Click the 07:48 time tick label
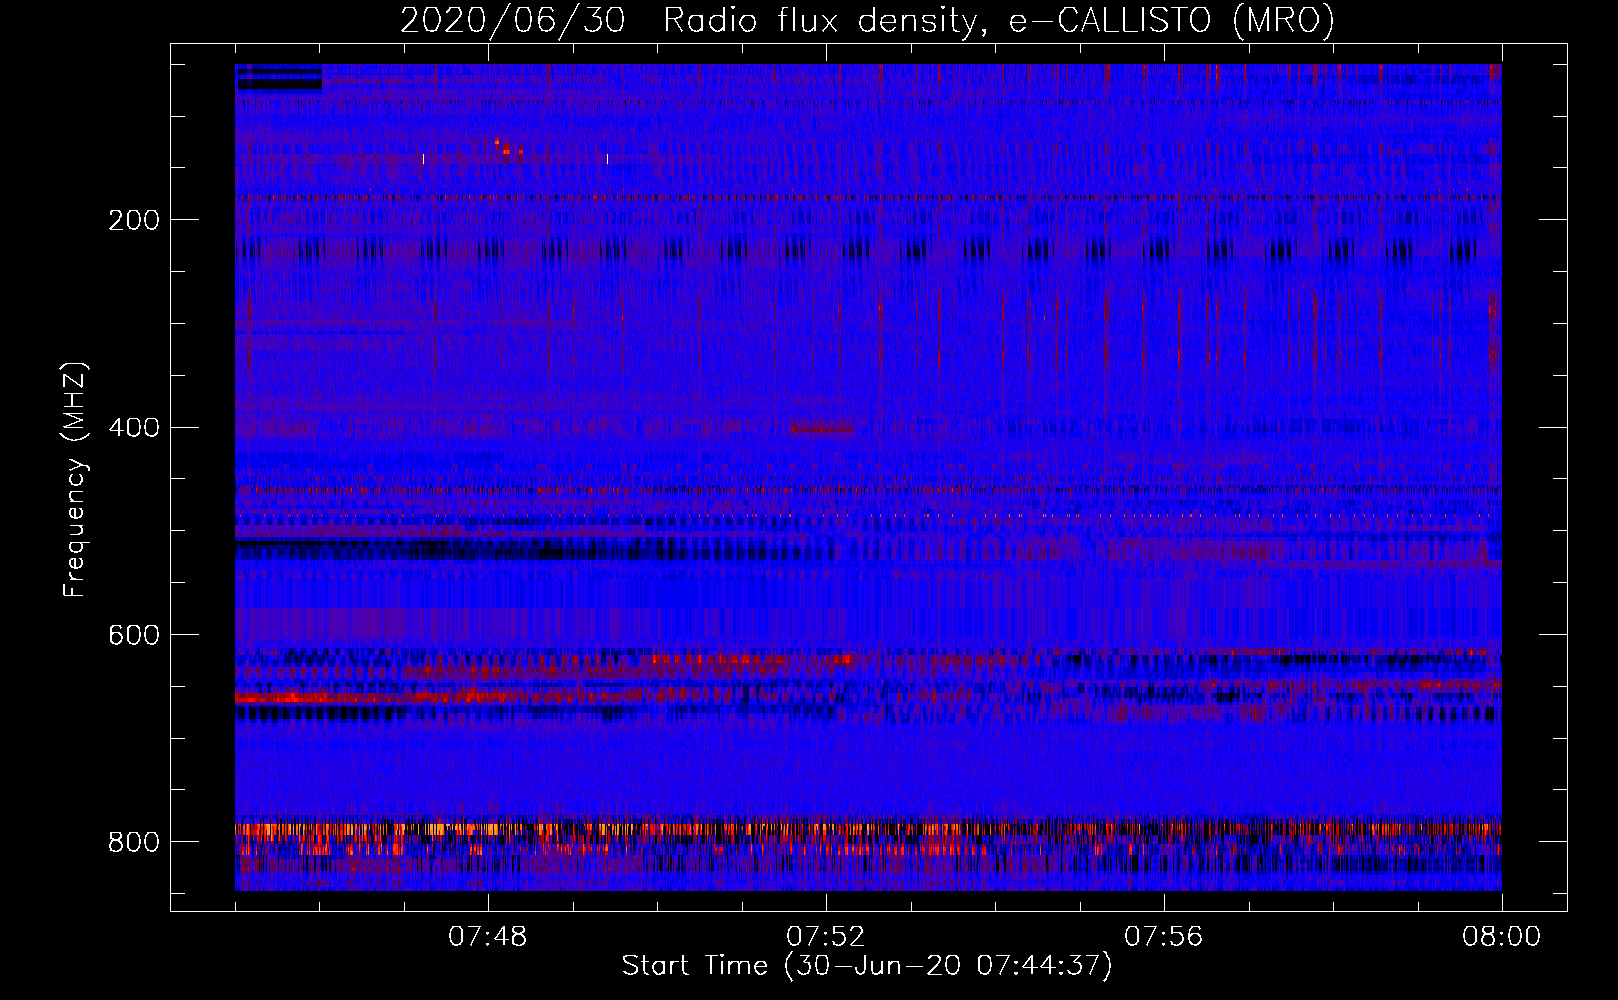 coord(488,937)
